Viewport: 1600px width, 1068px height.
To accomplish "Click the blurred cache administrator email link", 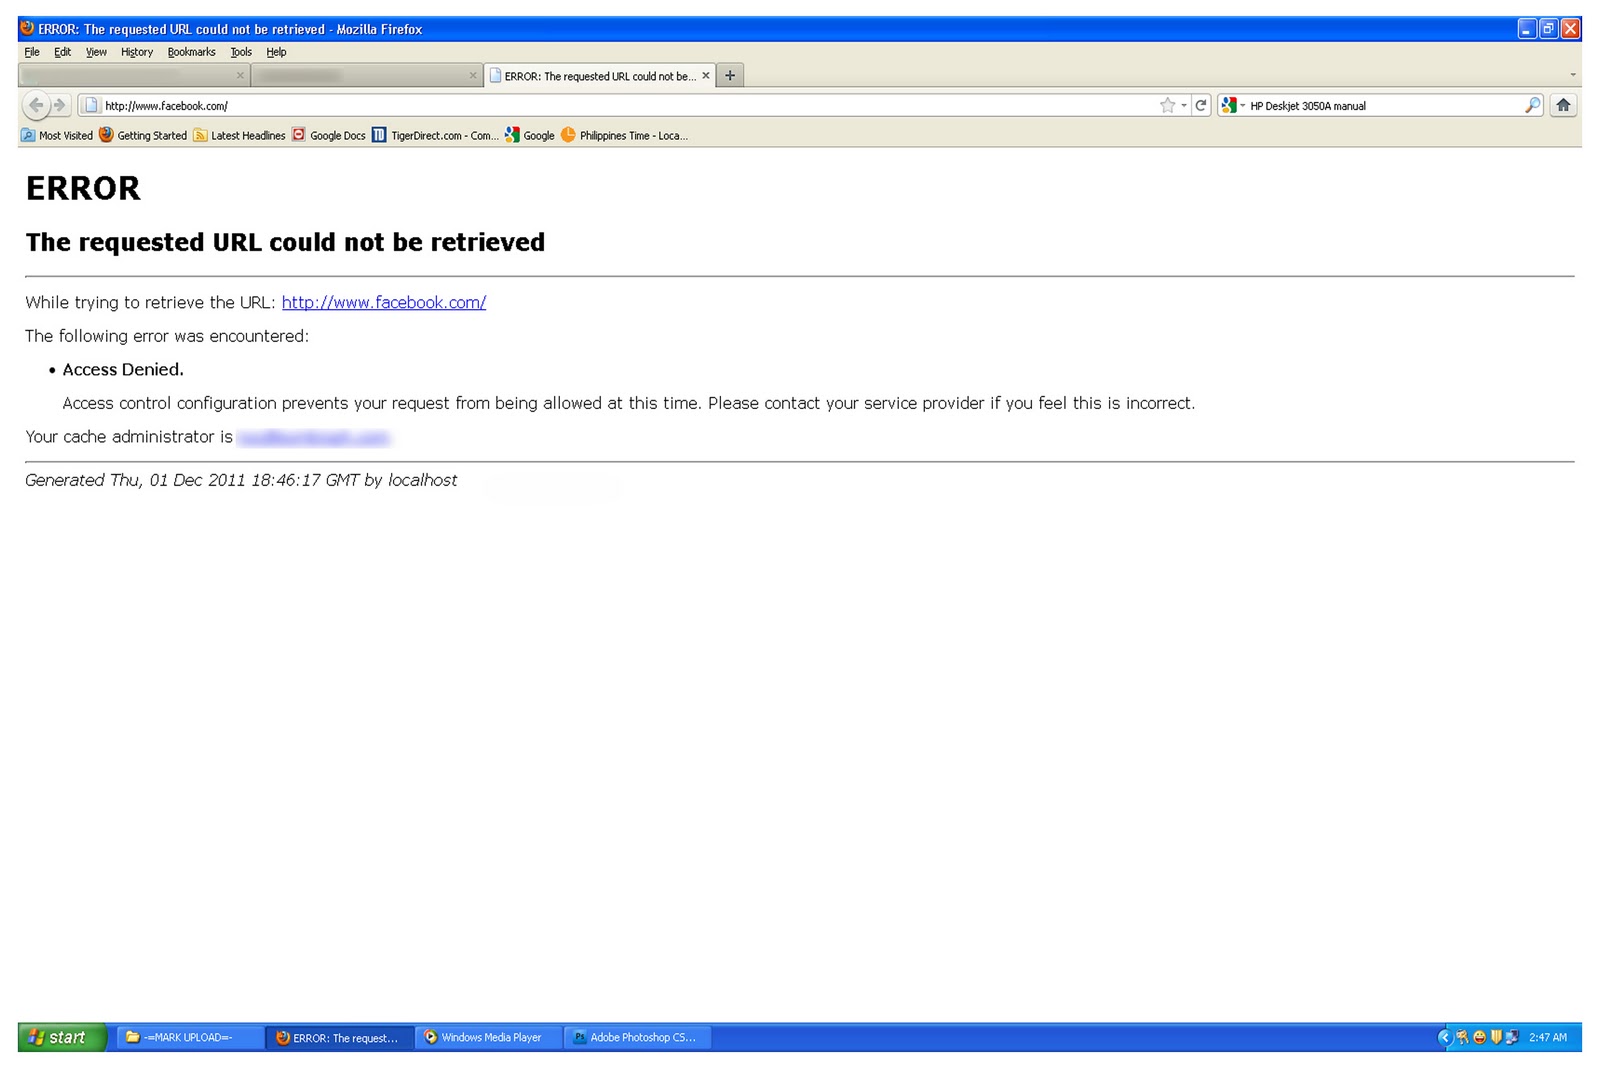I will tap(313, 437).
